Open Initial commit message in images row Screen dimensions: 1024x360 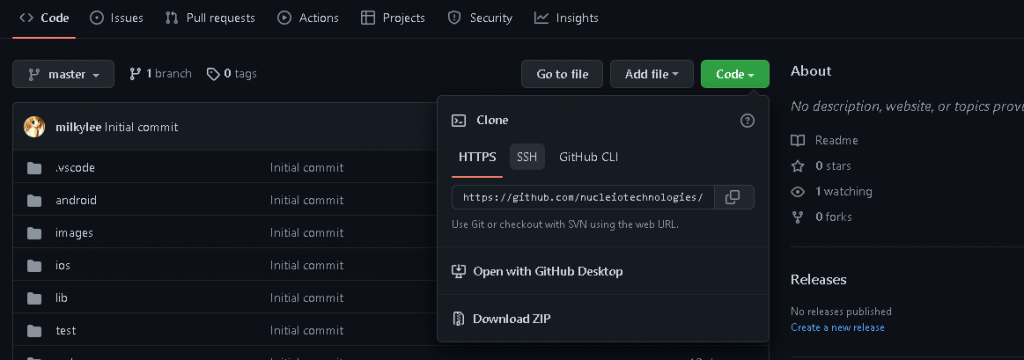click(306, 233)
